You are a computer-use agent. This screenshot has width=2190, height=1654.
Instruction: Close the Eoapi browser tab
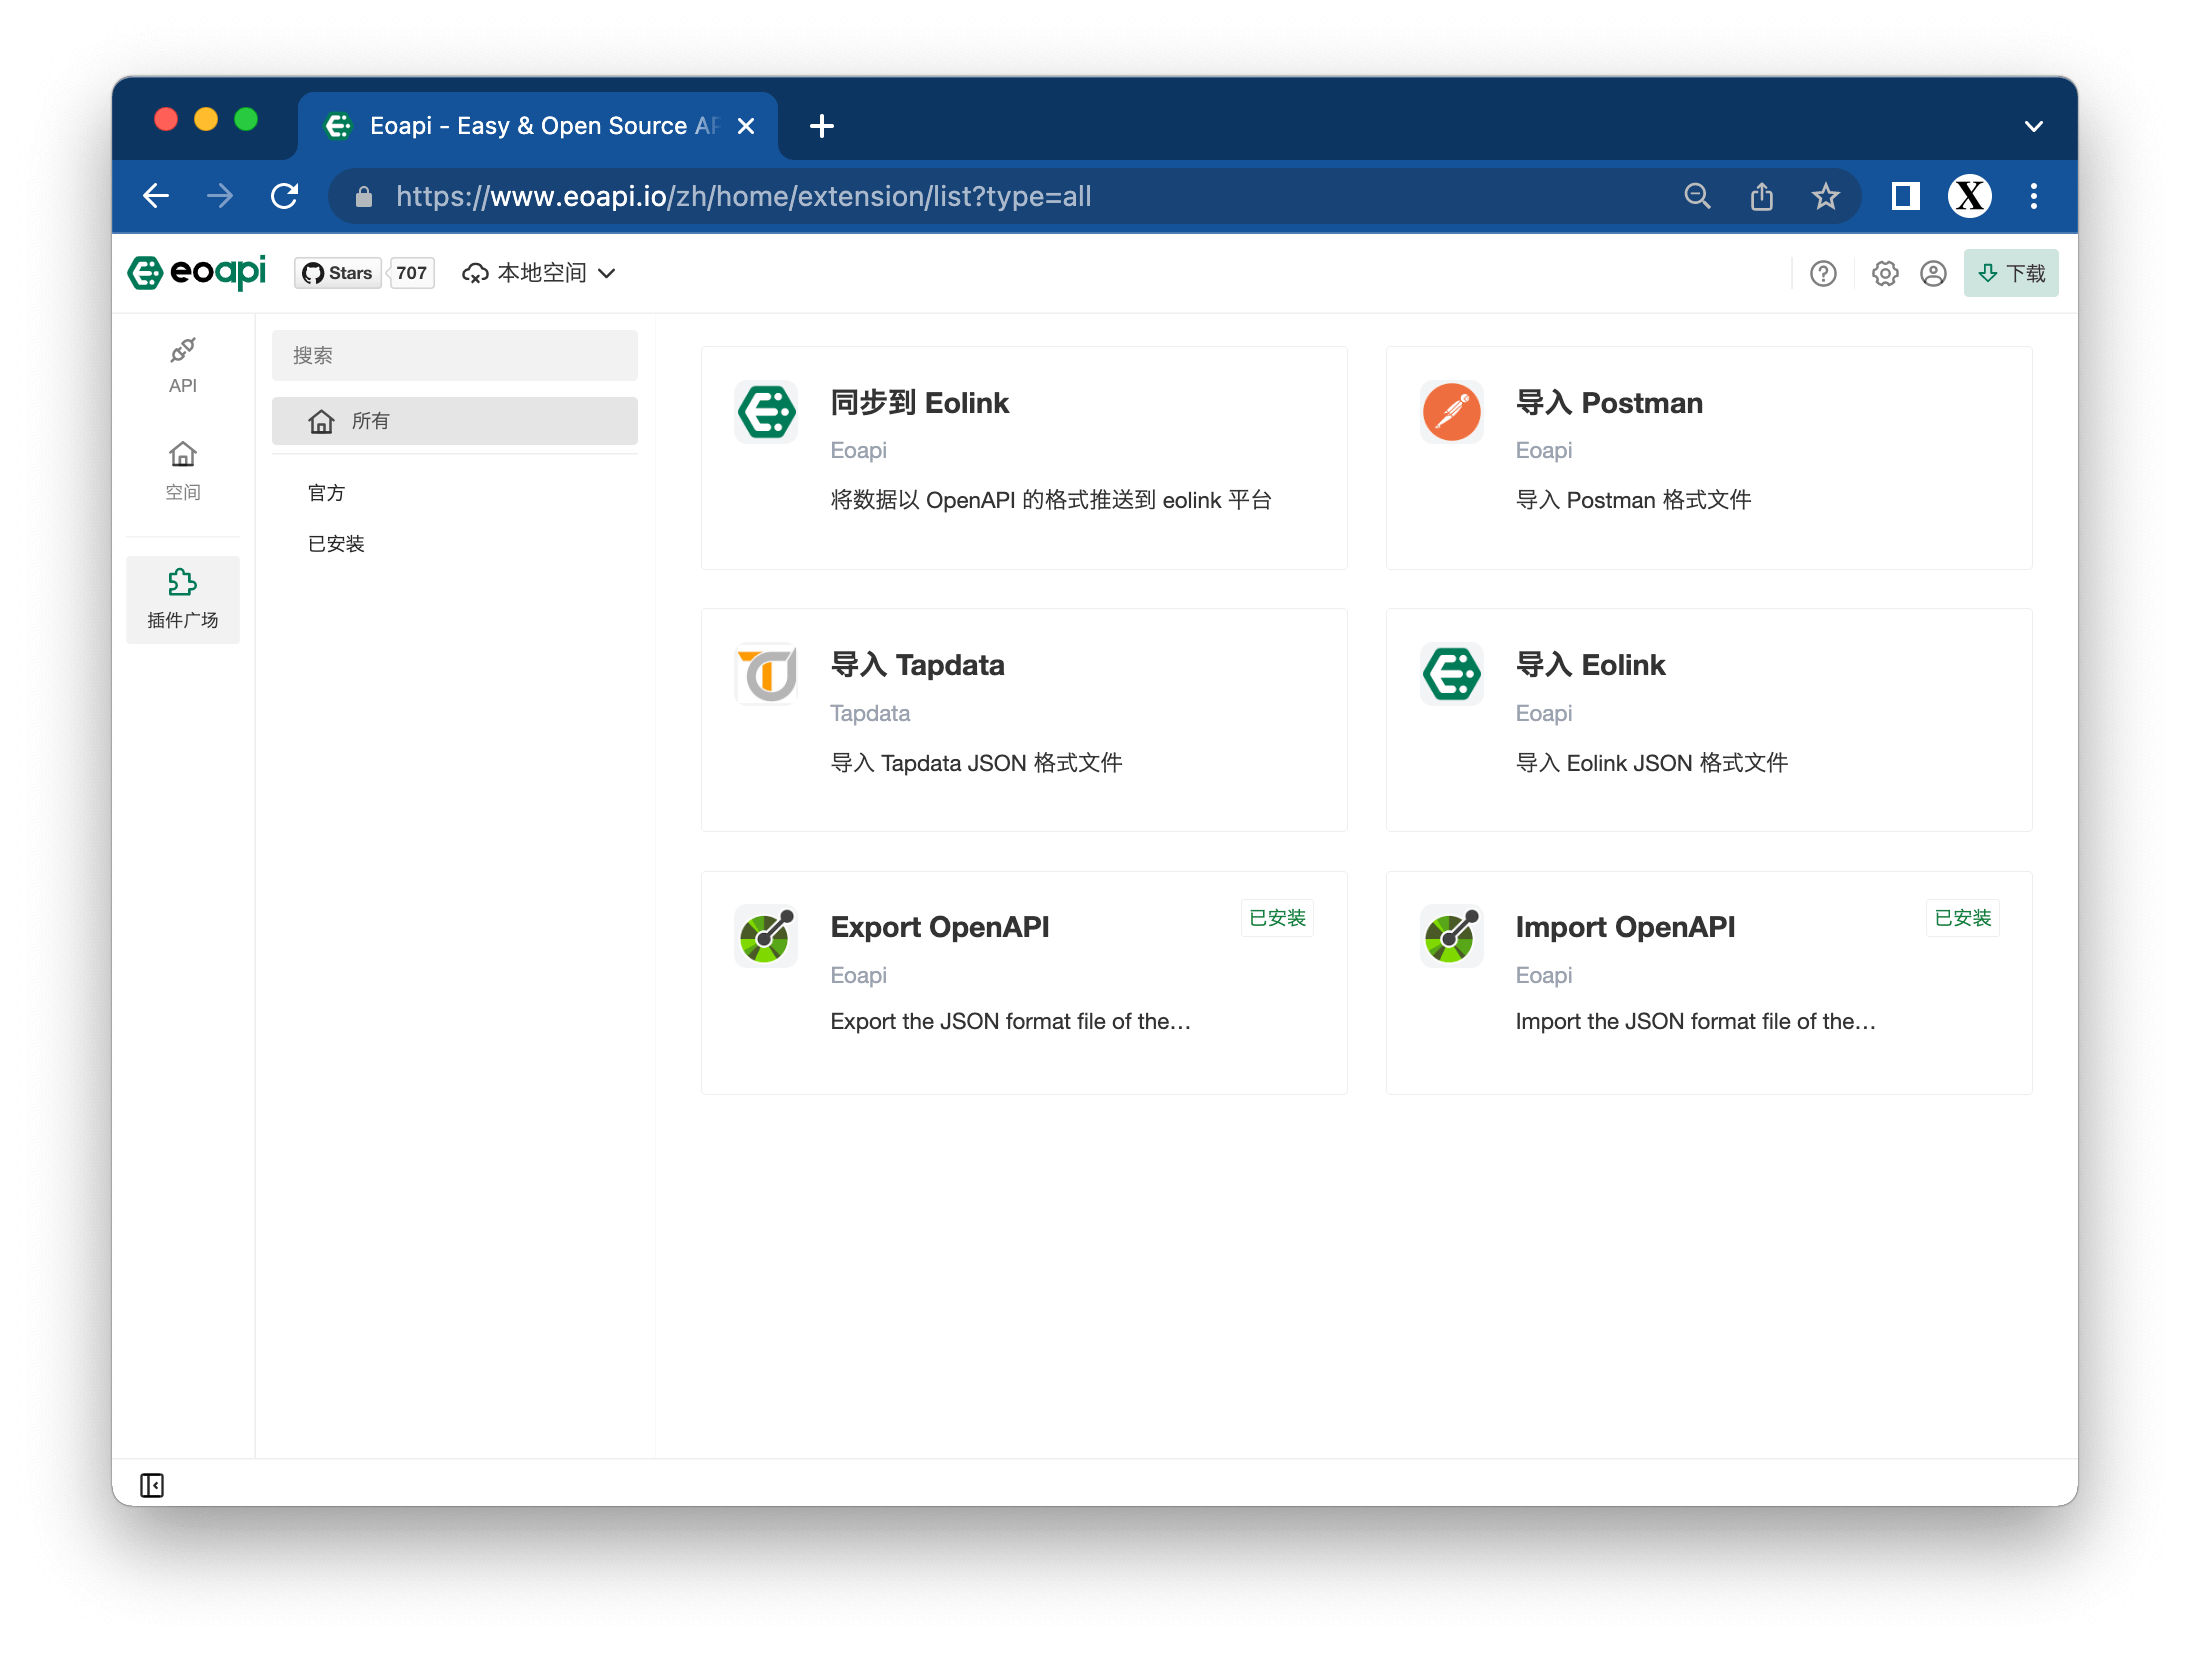tap(745, 126)
